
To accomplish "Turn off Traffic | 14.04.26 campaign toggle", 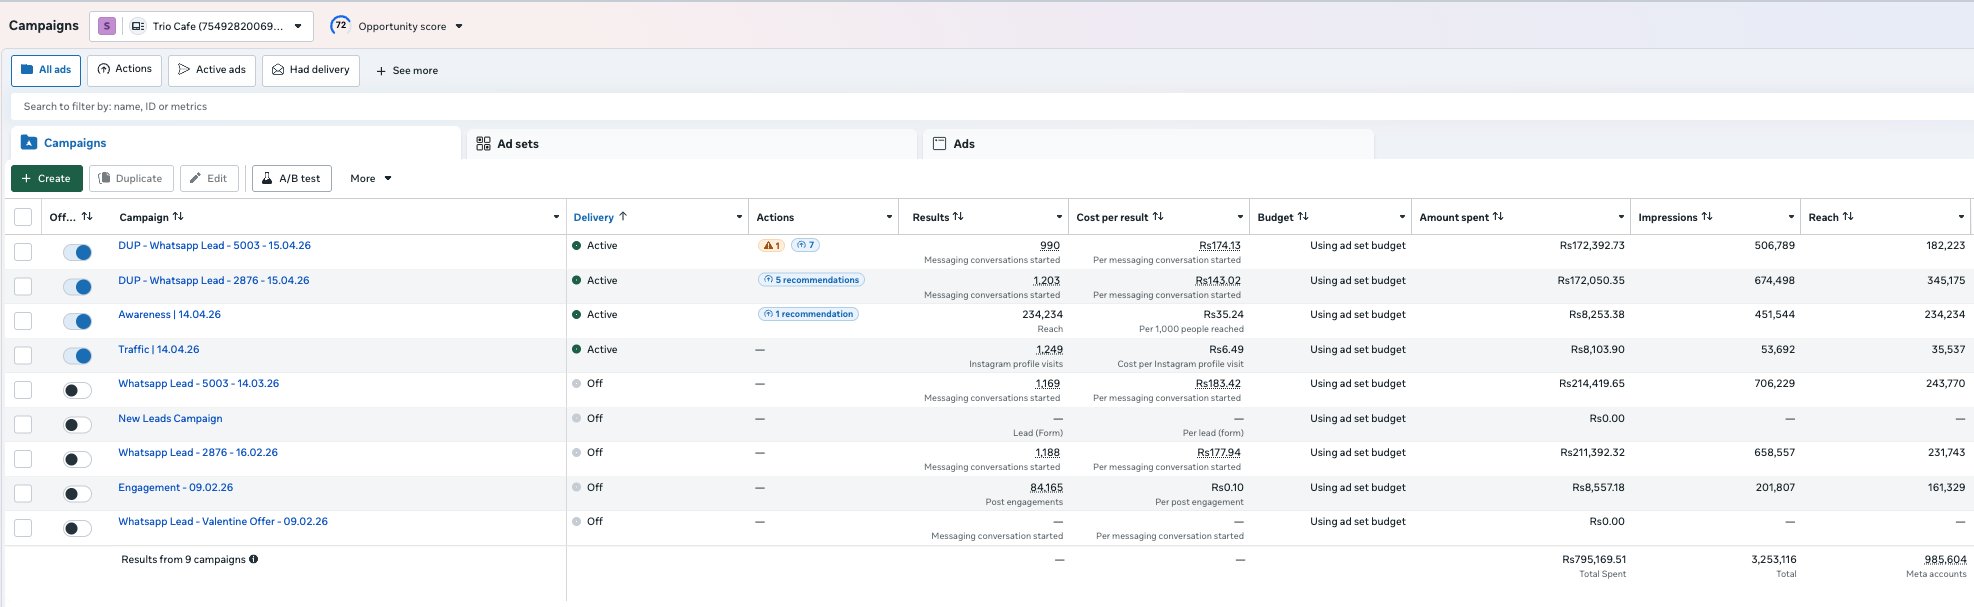I will coord(77,356).
